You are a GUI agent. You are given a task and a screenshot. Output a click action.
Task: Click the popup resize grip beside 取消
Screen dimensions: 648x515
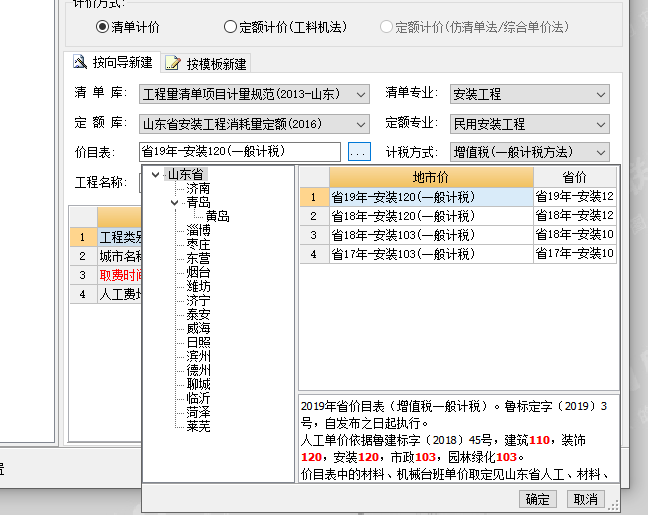click(613, 505)
